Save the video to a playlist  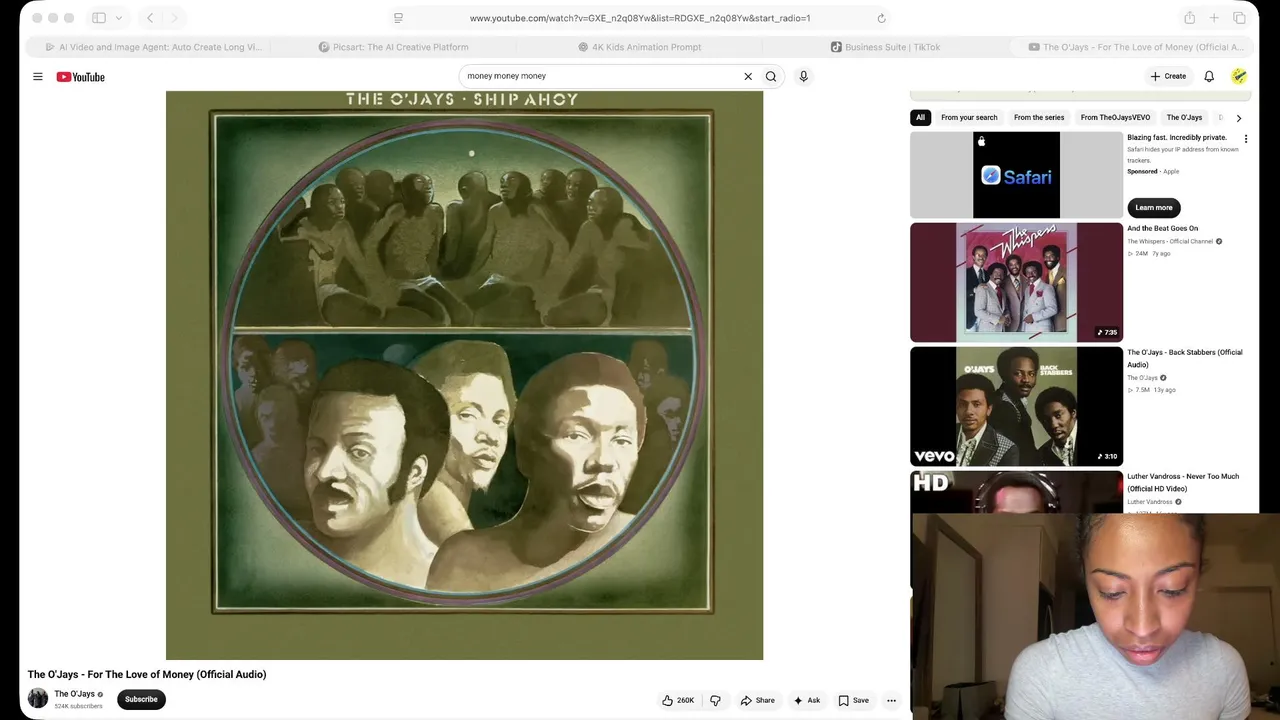pos(854,700)
